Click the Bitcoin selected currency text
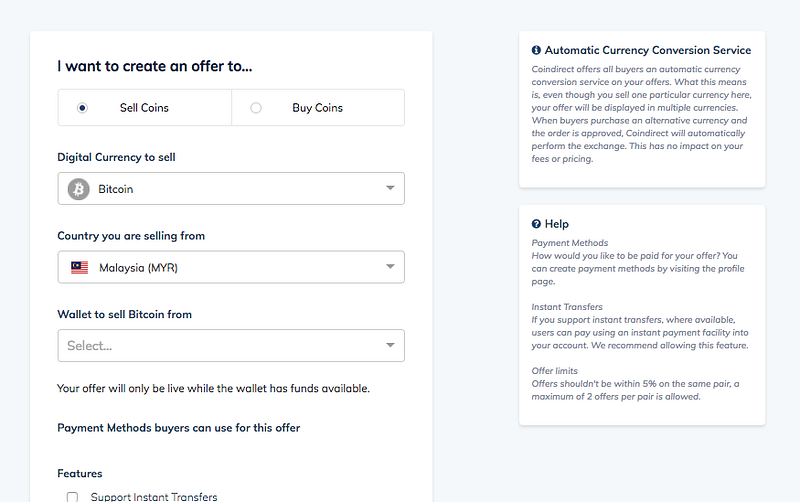Screen dimensions: 800x502 coord(116,189)
